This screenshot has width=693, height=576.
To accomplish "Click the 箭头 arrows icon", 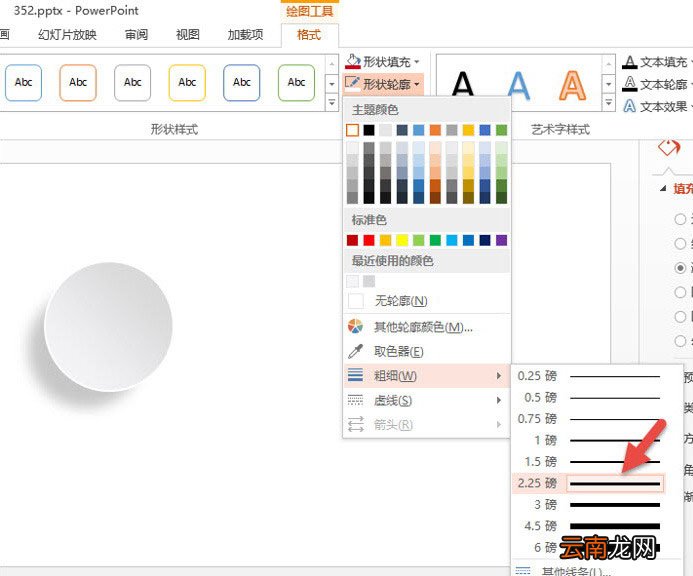I will (x=355, y=424).
